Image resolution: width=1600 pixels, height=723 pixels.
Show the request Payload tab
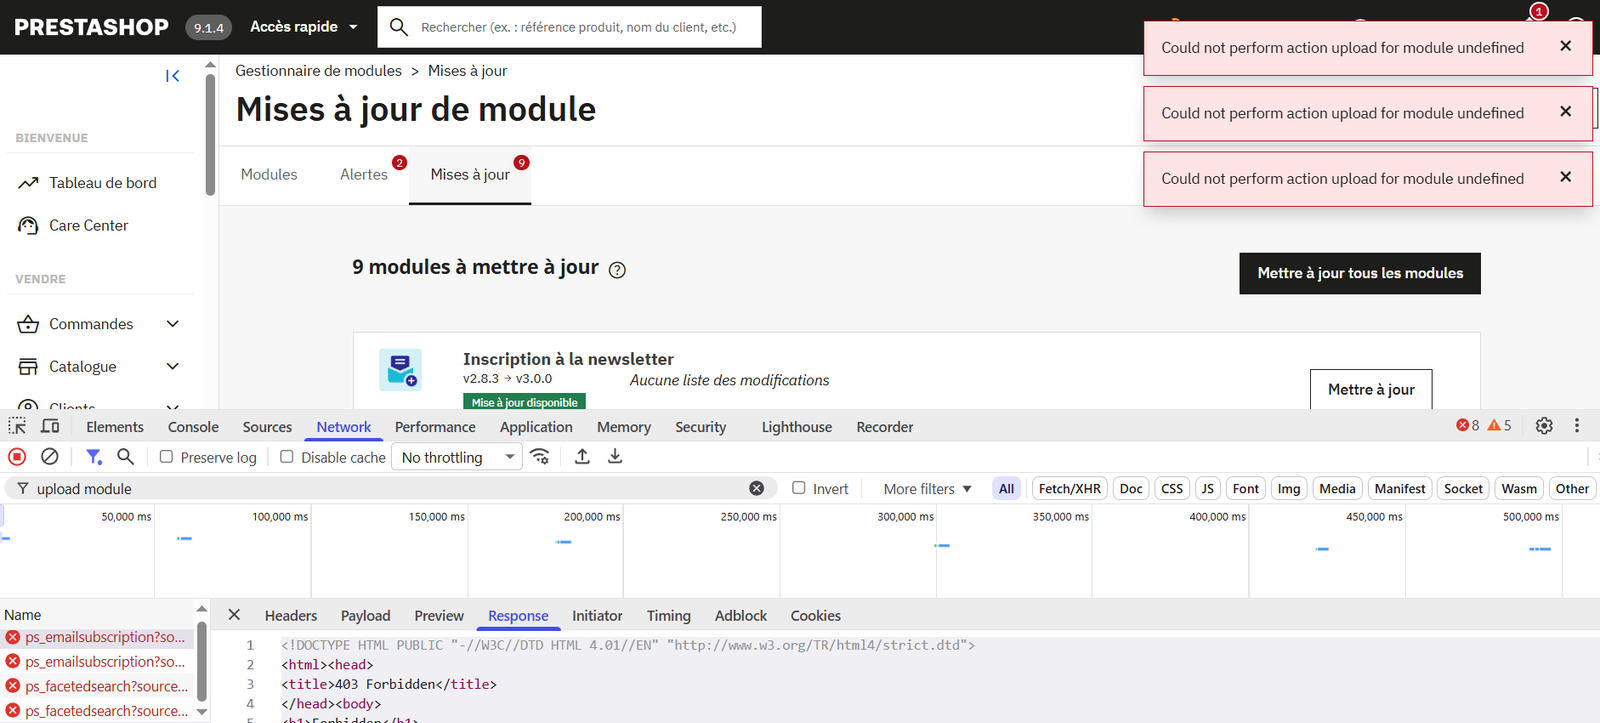coord(365,616)
